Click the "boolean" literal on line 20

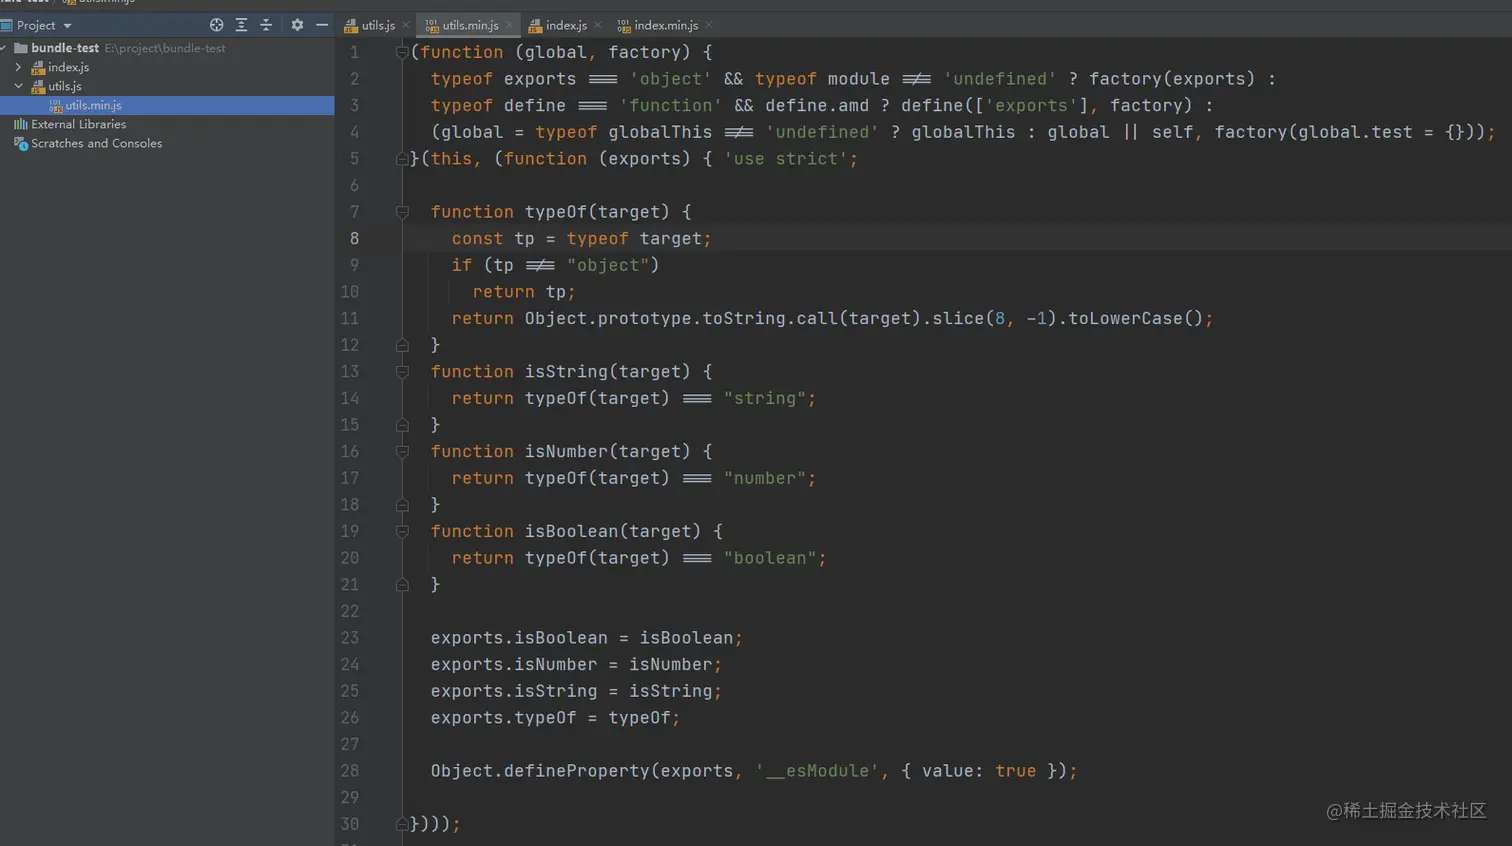click(x=770, y=559)
